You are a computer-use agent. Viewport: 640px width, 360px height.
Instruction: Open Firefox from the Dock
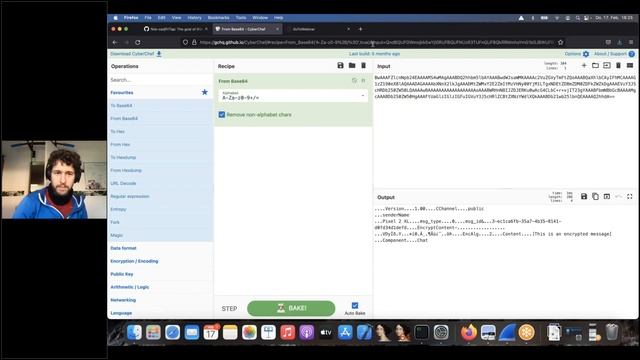469,332
